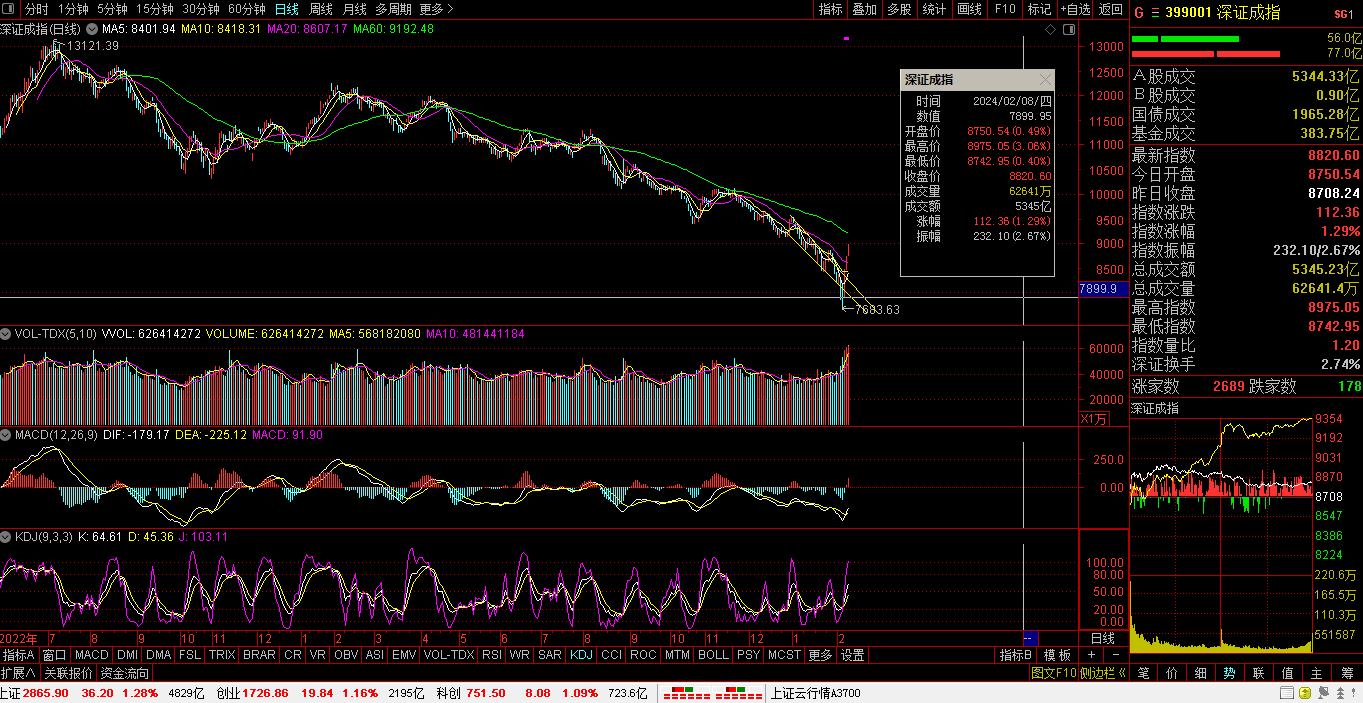Select the 60分钟 timeframe tab
Image resolution: width=1363 pixels, height=703 pixels.
click(x=246, y=9)
